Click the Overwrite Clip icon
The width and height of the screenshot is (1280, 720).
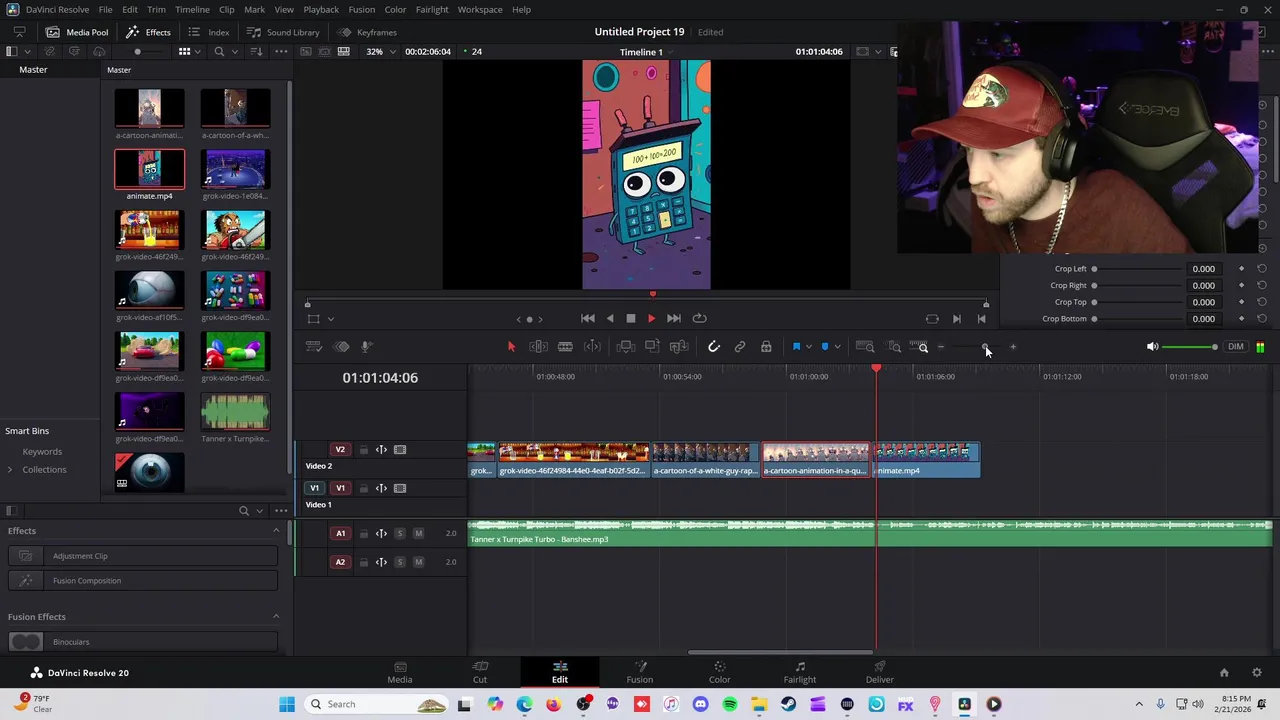(x=652, y=347)
